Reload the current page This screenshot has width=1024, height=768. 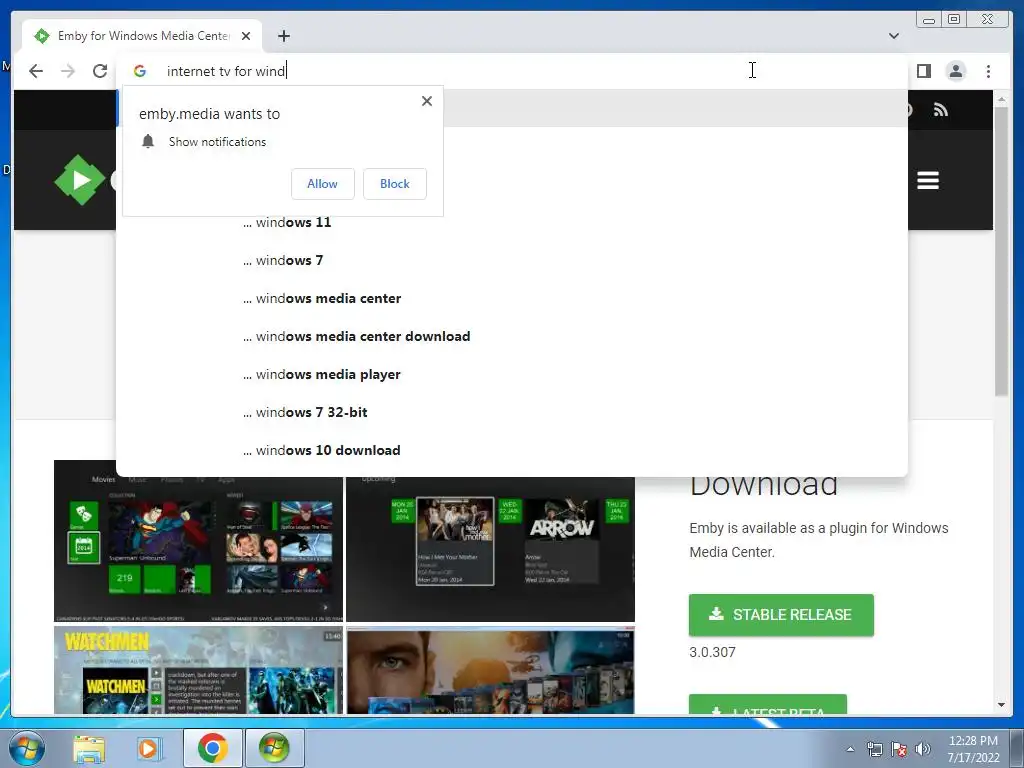(100, 71)
